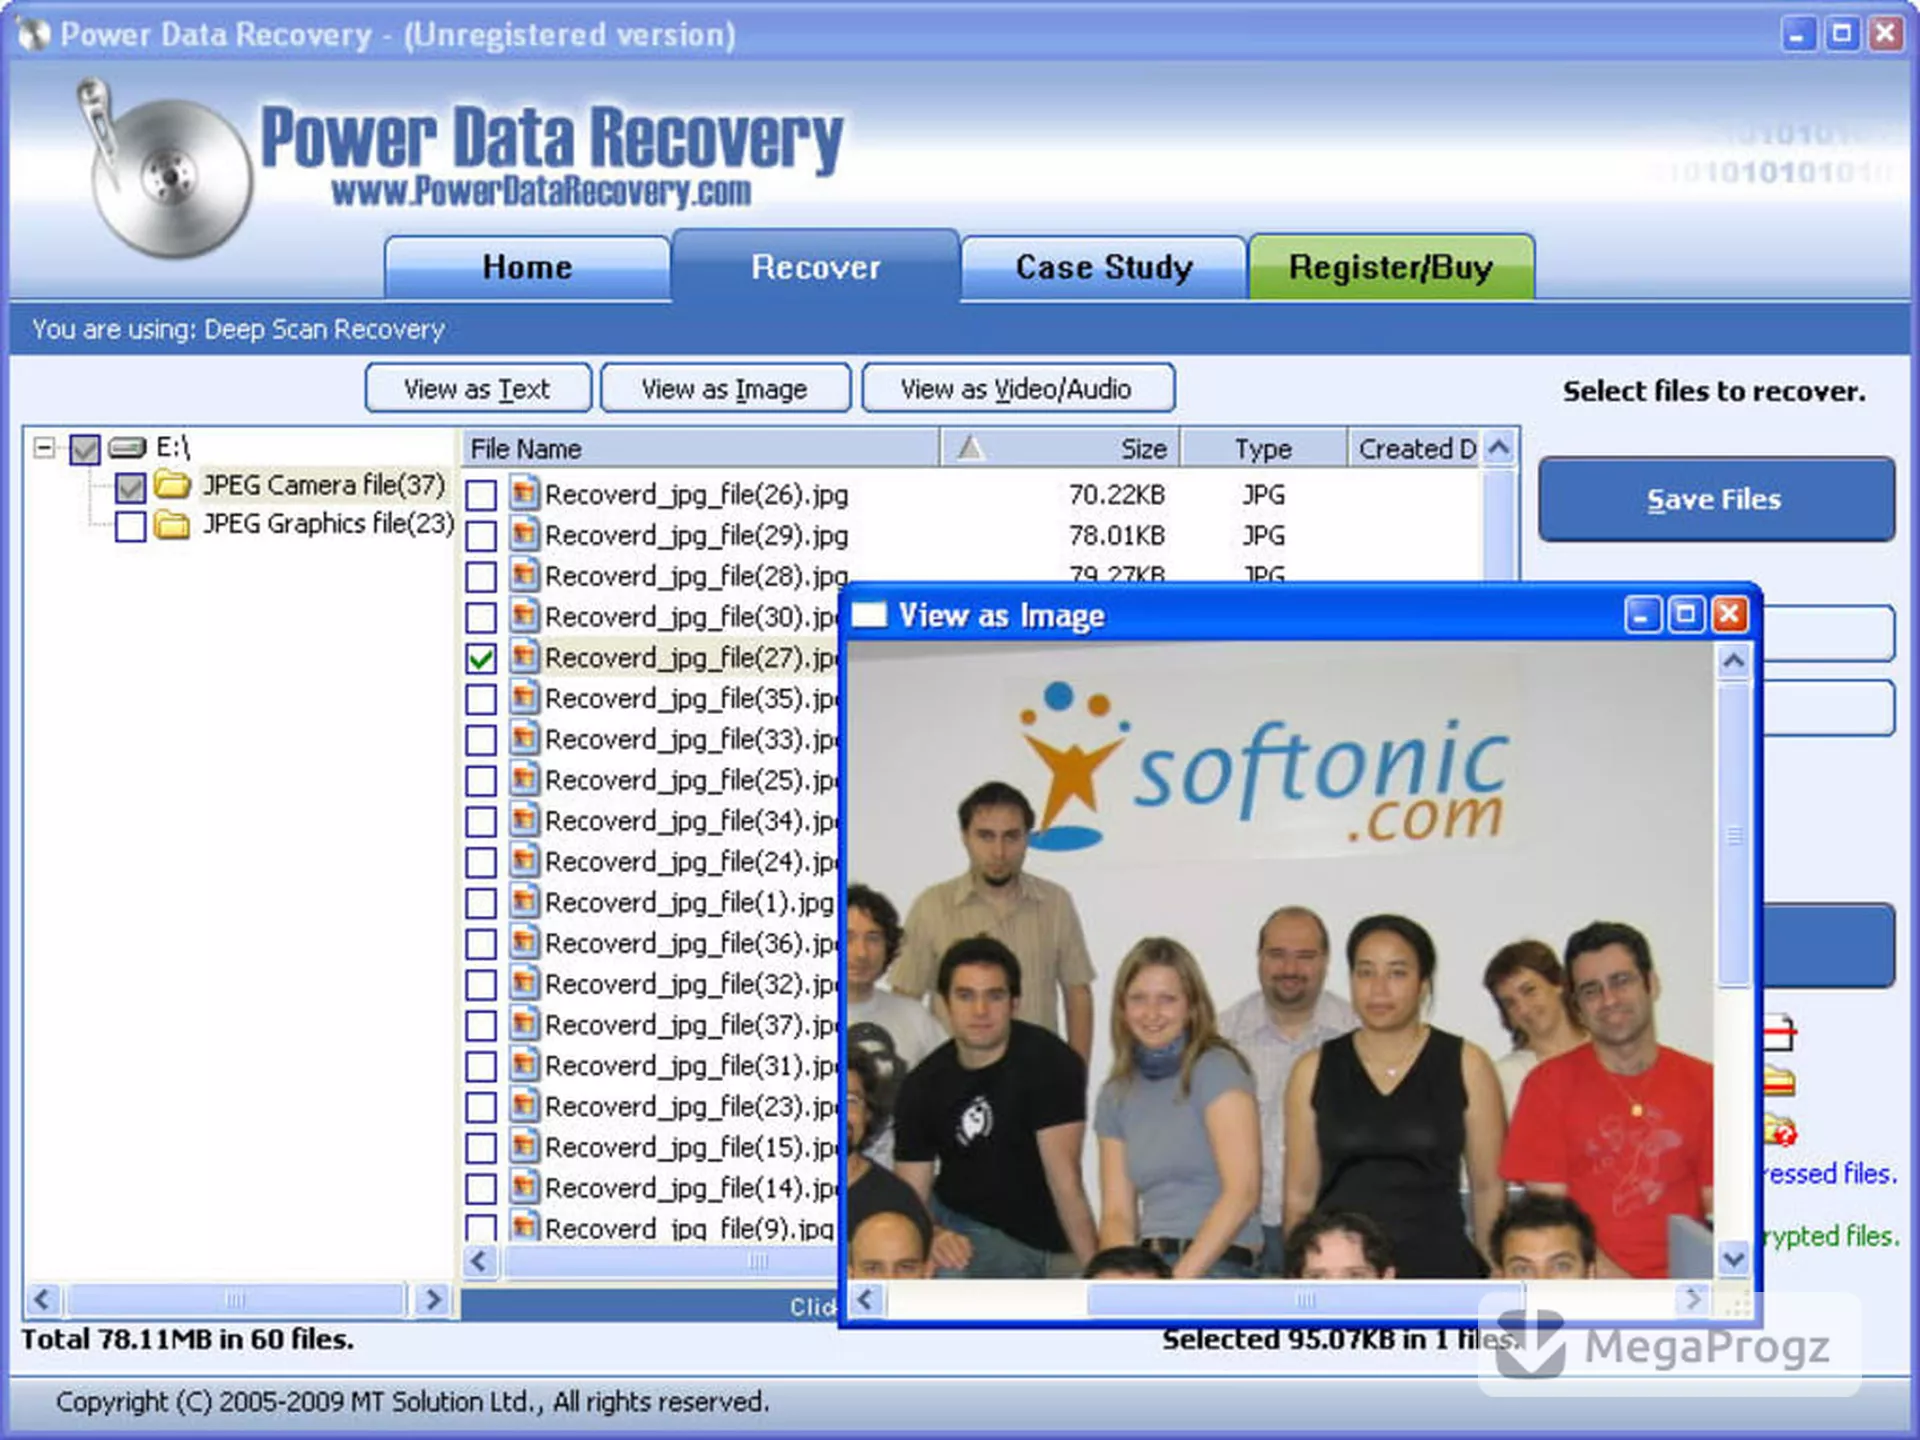Sort by the Created Date column header
Image resolution: width=1920 pixels, height=1440 pixels.
[1415, 448]
